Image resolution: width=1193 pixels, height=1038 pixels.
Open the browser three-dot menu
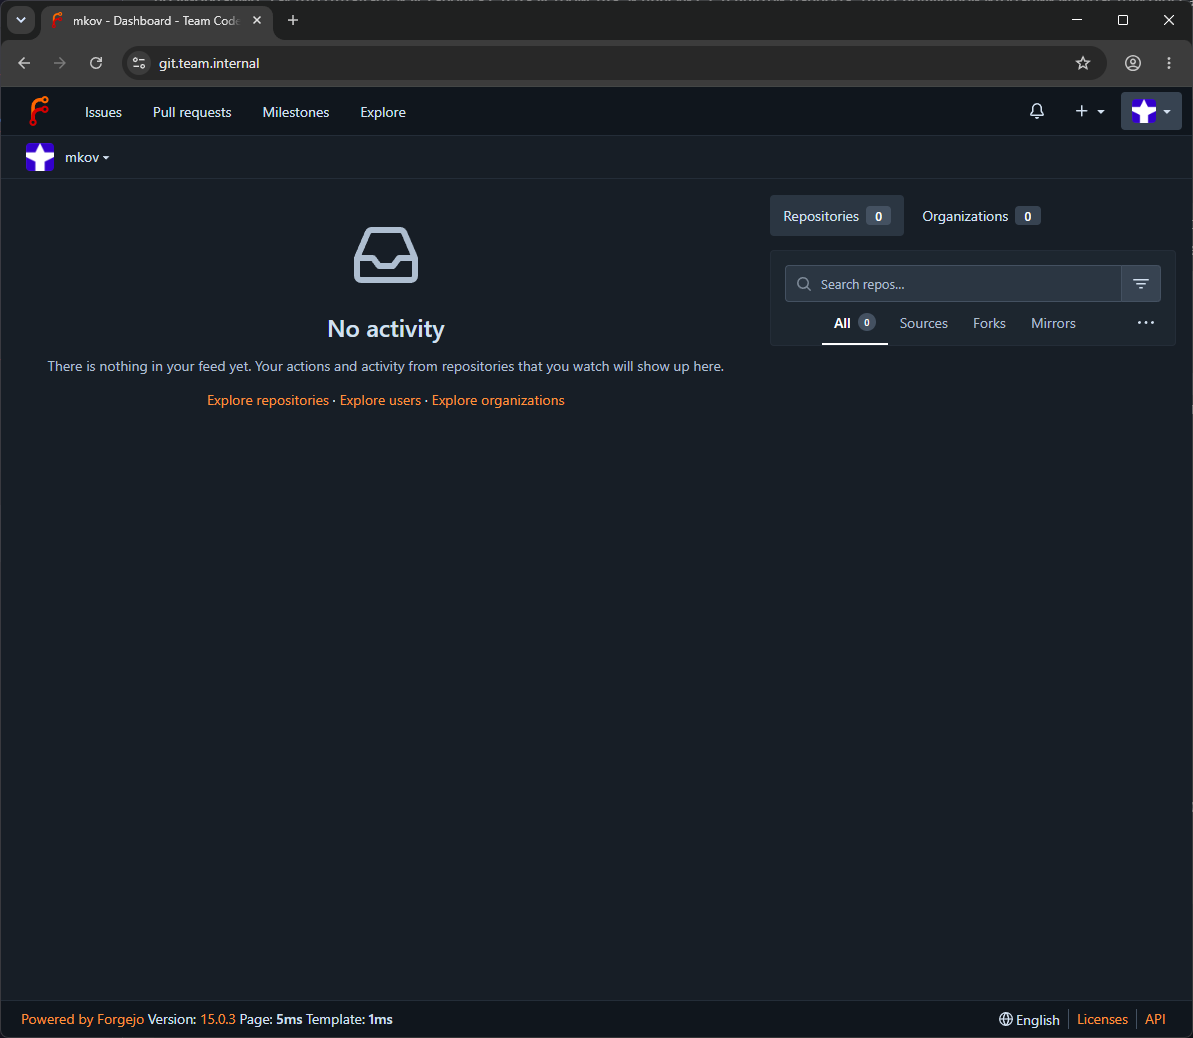[x=1169, y=63]
